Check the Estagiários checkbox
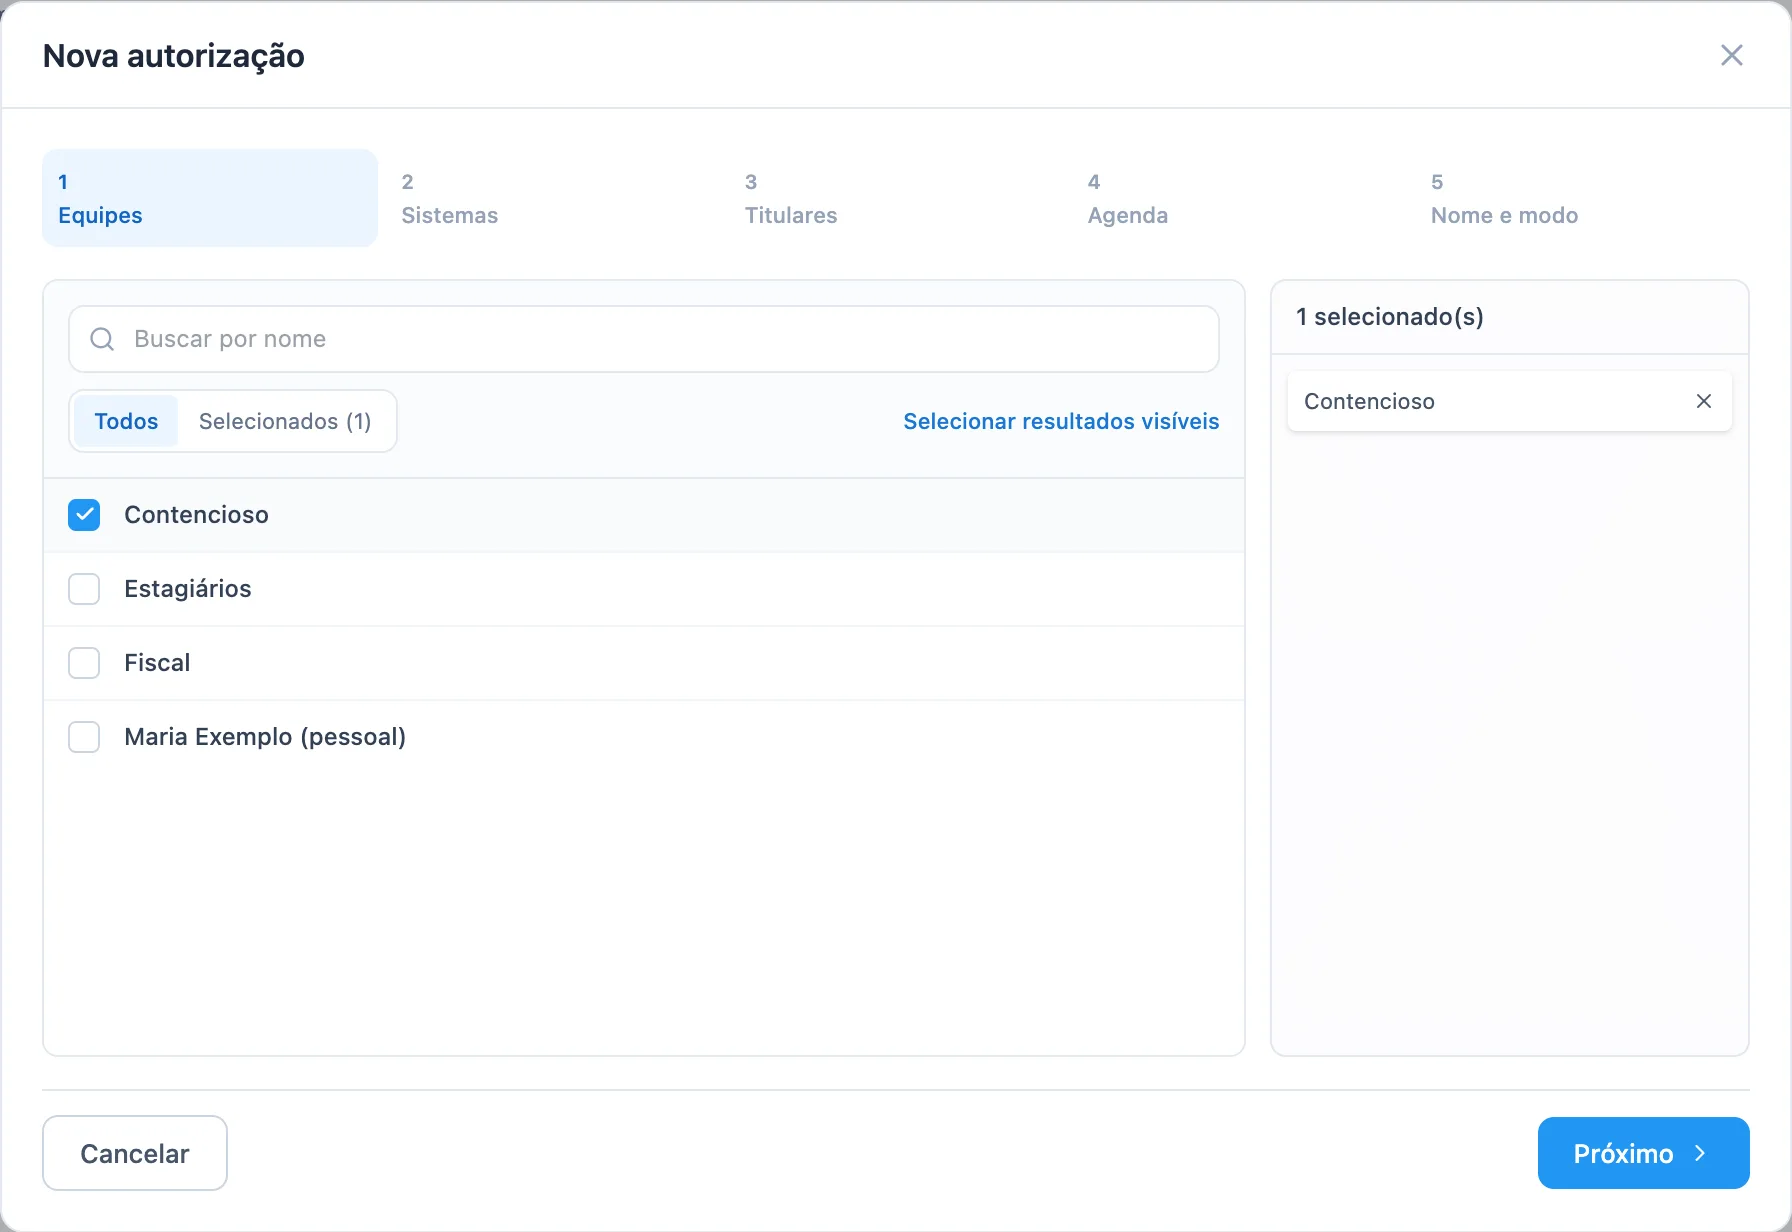Screen dimensions: 1792x1232 (84, 589)
